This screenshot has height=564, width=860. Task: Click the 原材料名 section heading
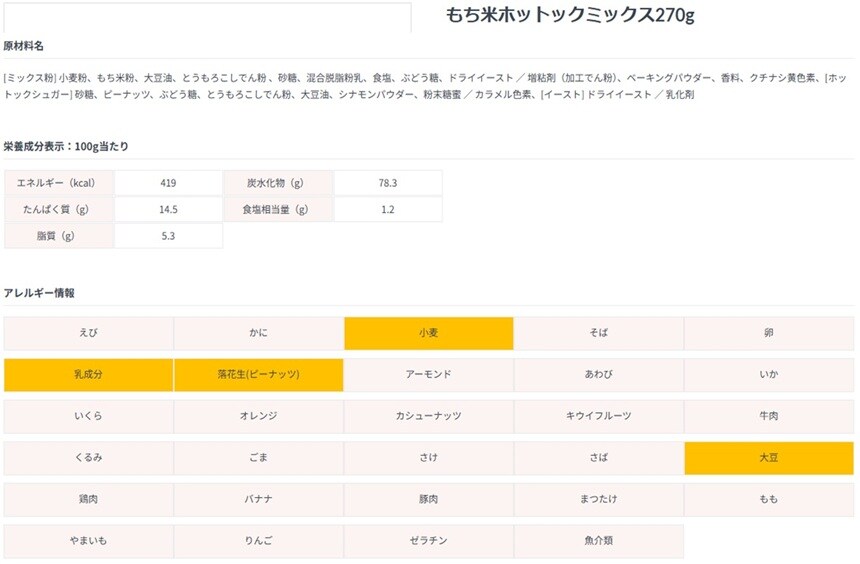coord(24,46)
